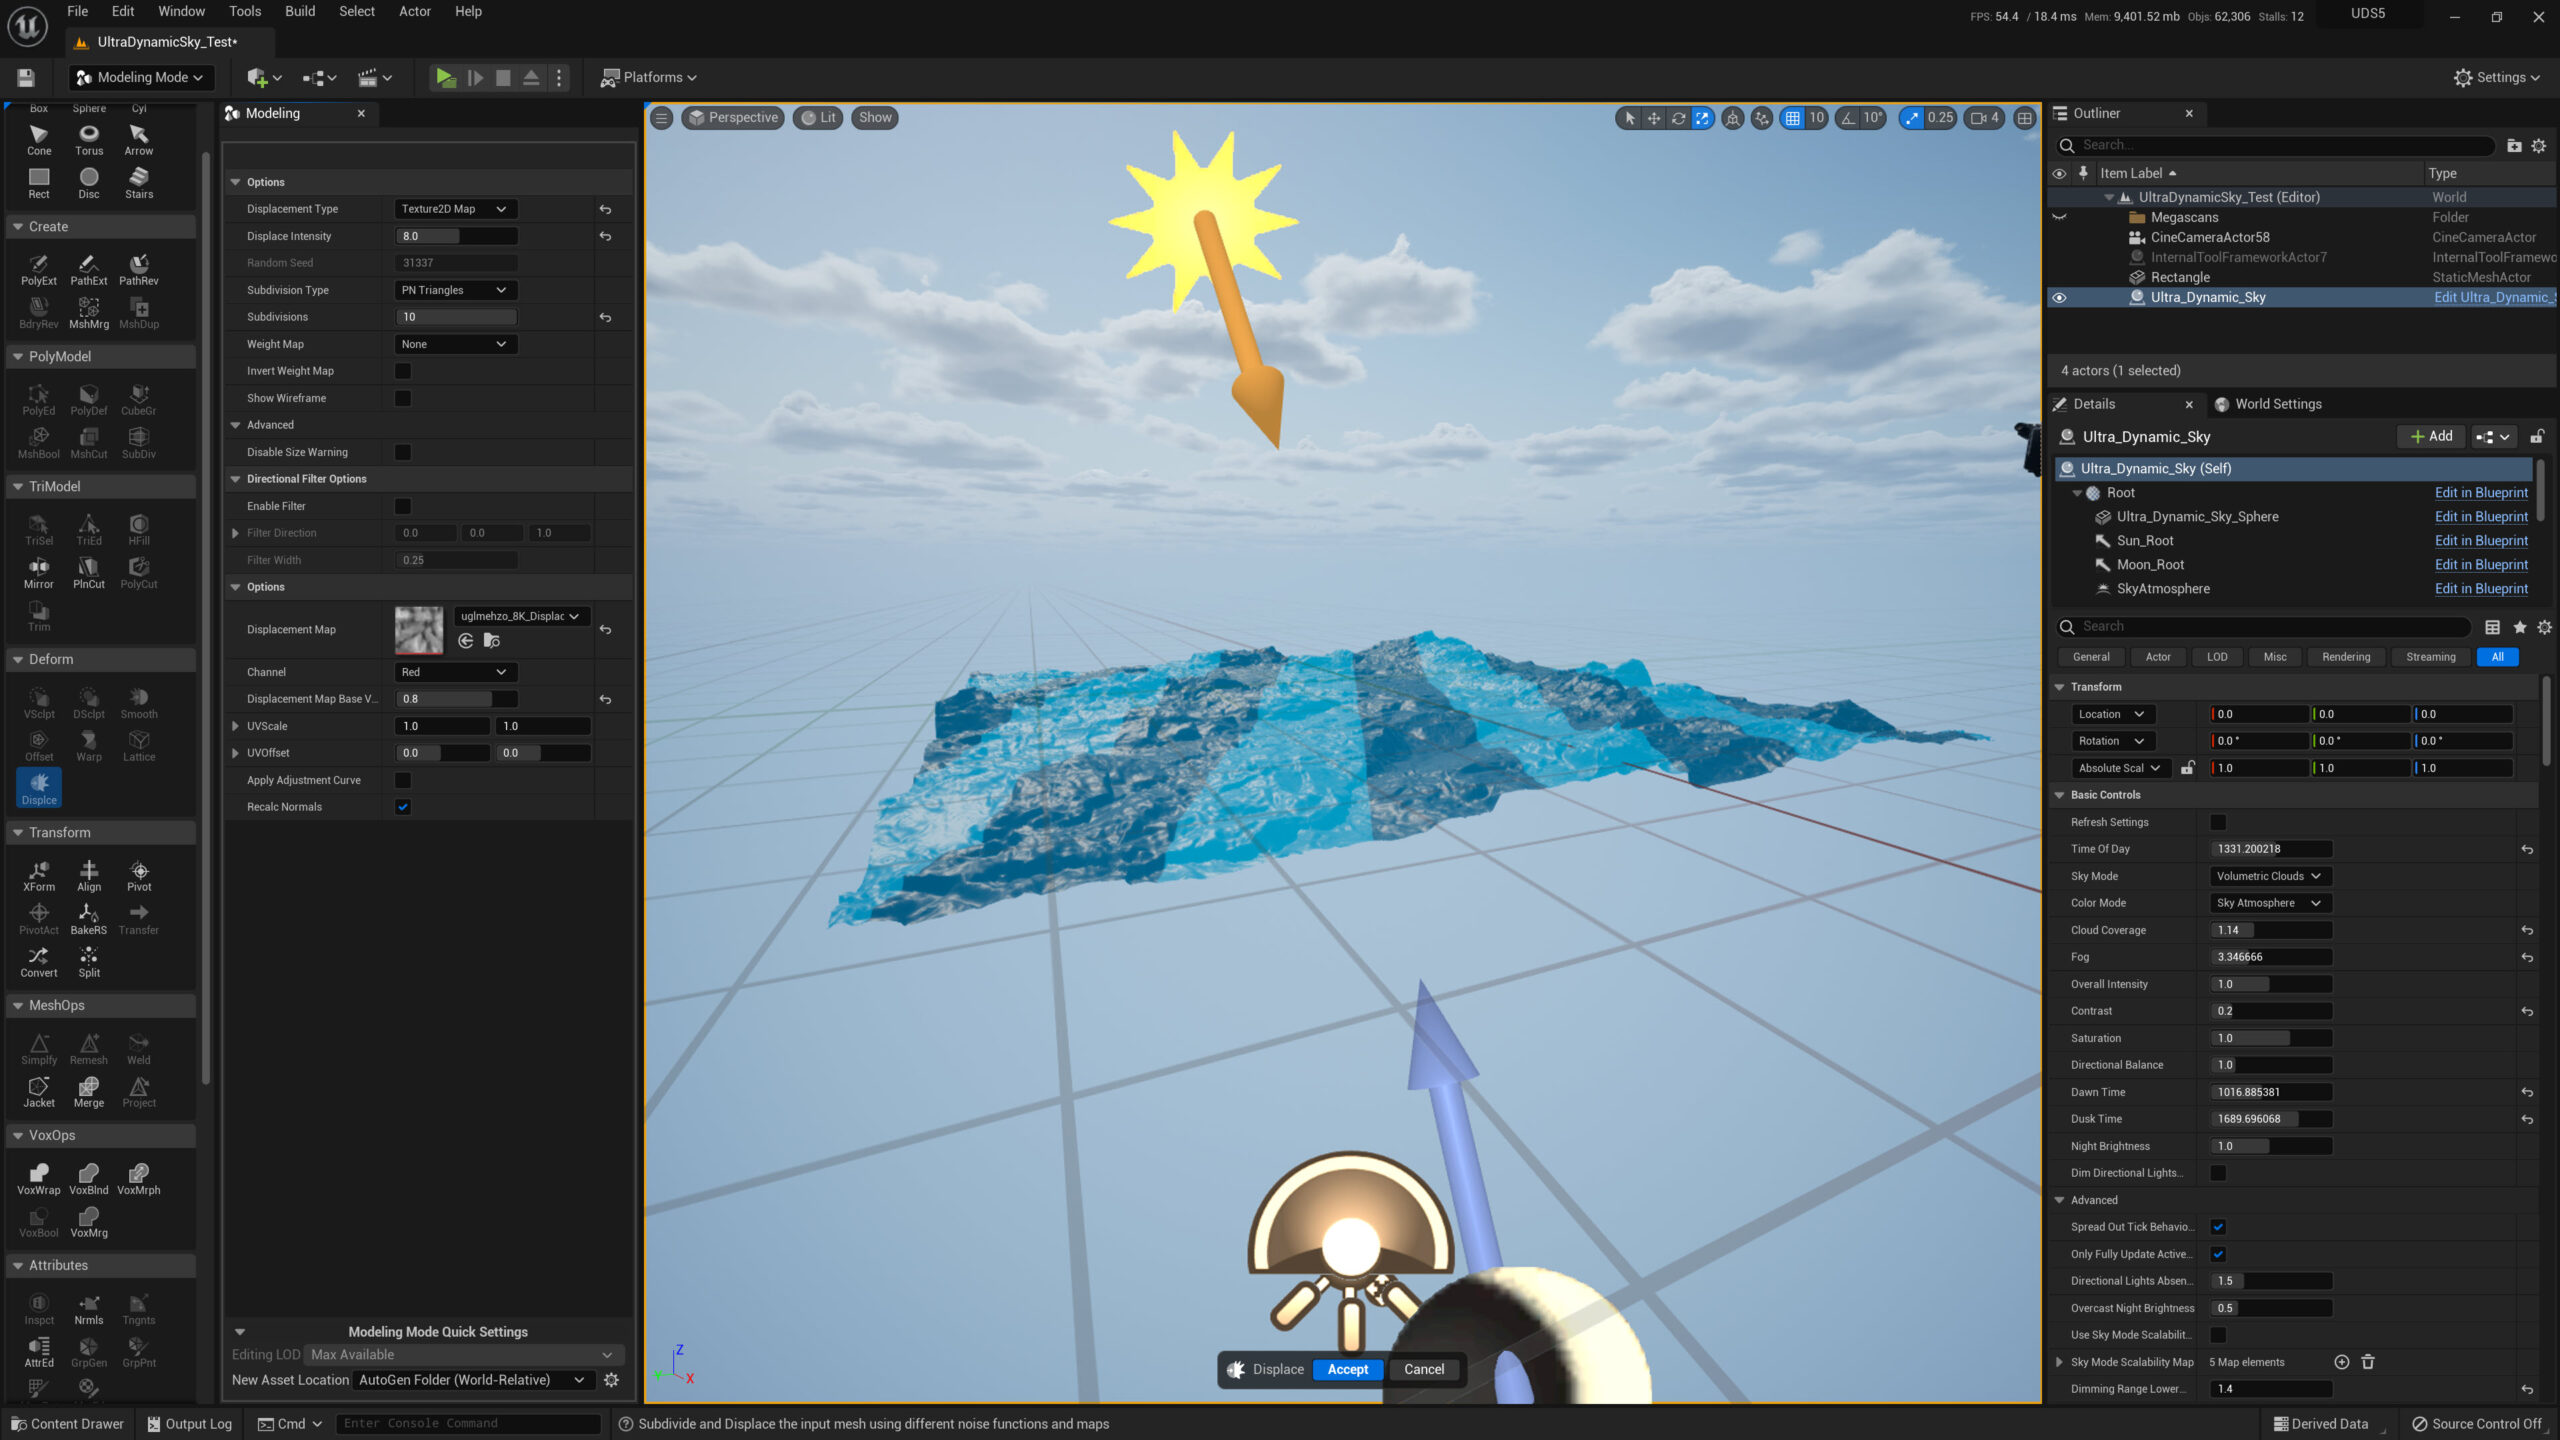2560x1440 pixels.
Task: Uncheck the Recalc Normals checkbox
Action: point(403,807)
